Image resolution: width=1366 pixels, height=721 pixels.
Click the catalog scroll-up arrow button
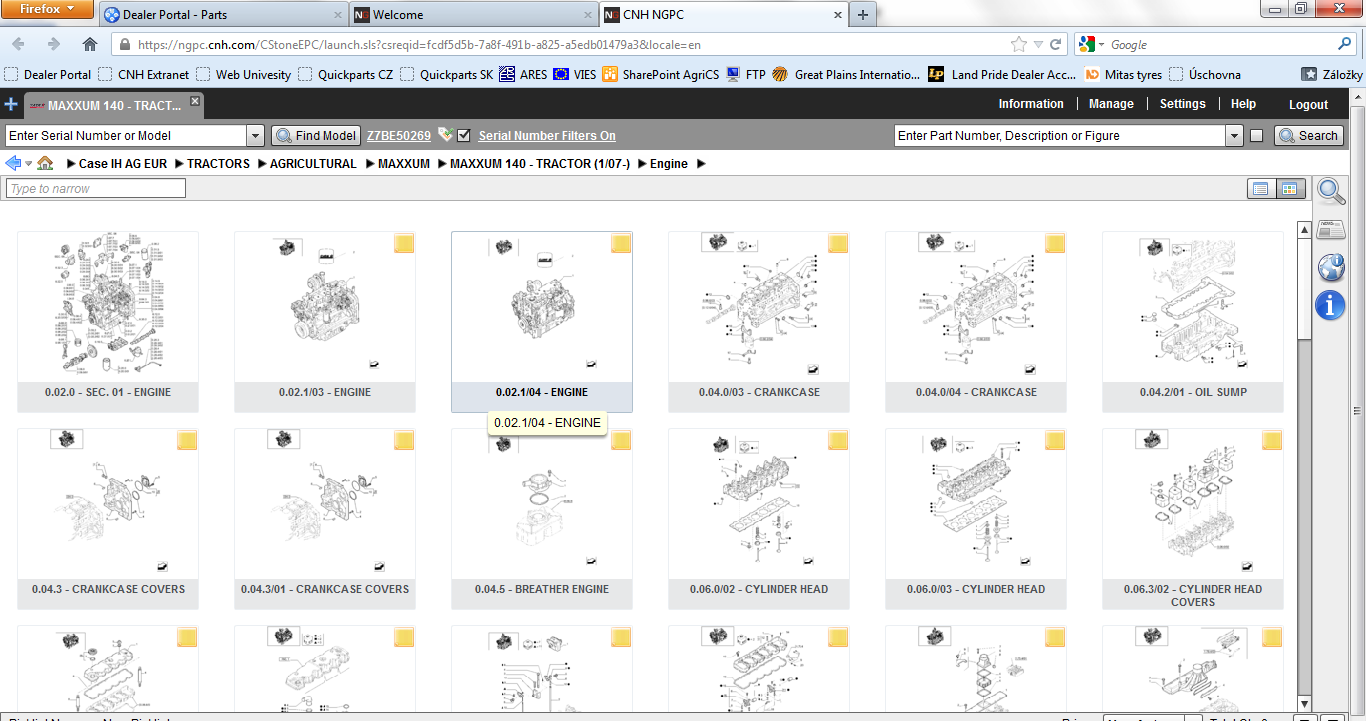(1304, 230)
